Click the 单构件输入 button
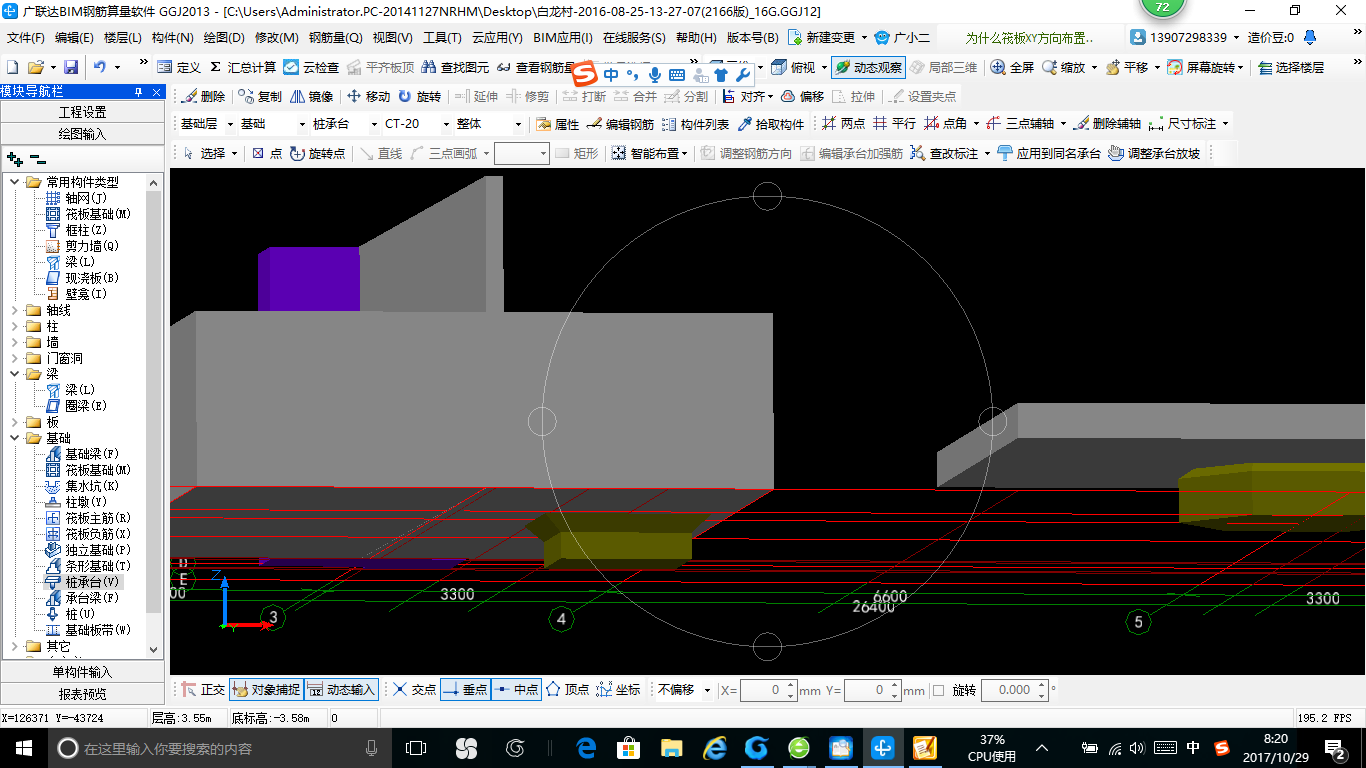Screen dimensions: 1366x768 [x=83, y=672]
